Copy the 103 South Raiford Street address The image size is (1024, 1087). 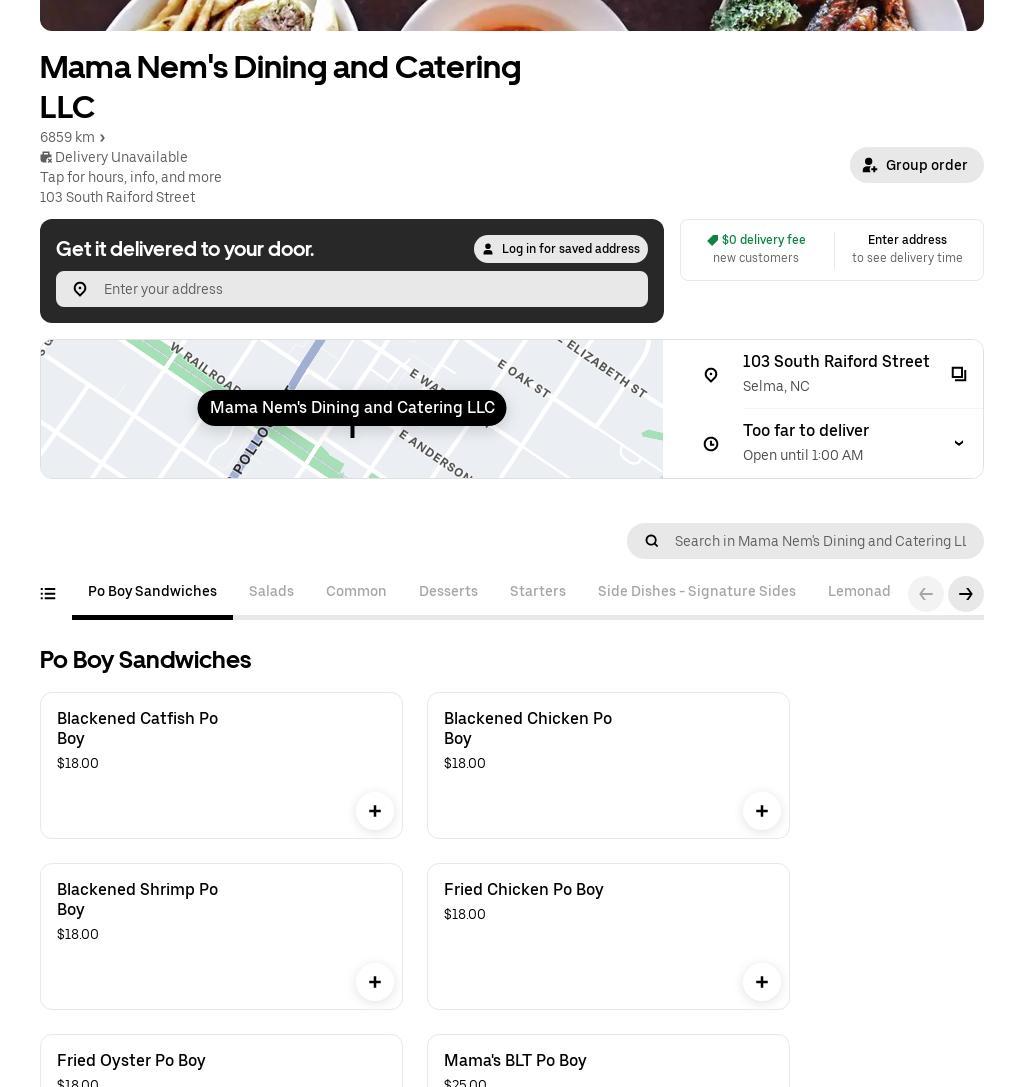click(x=958, y=374)
